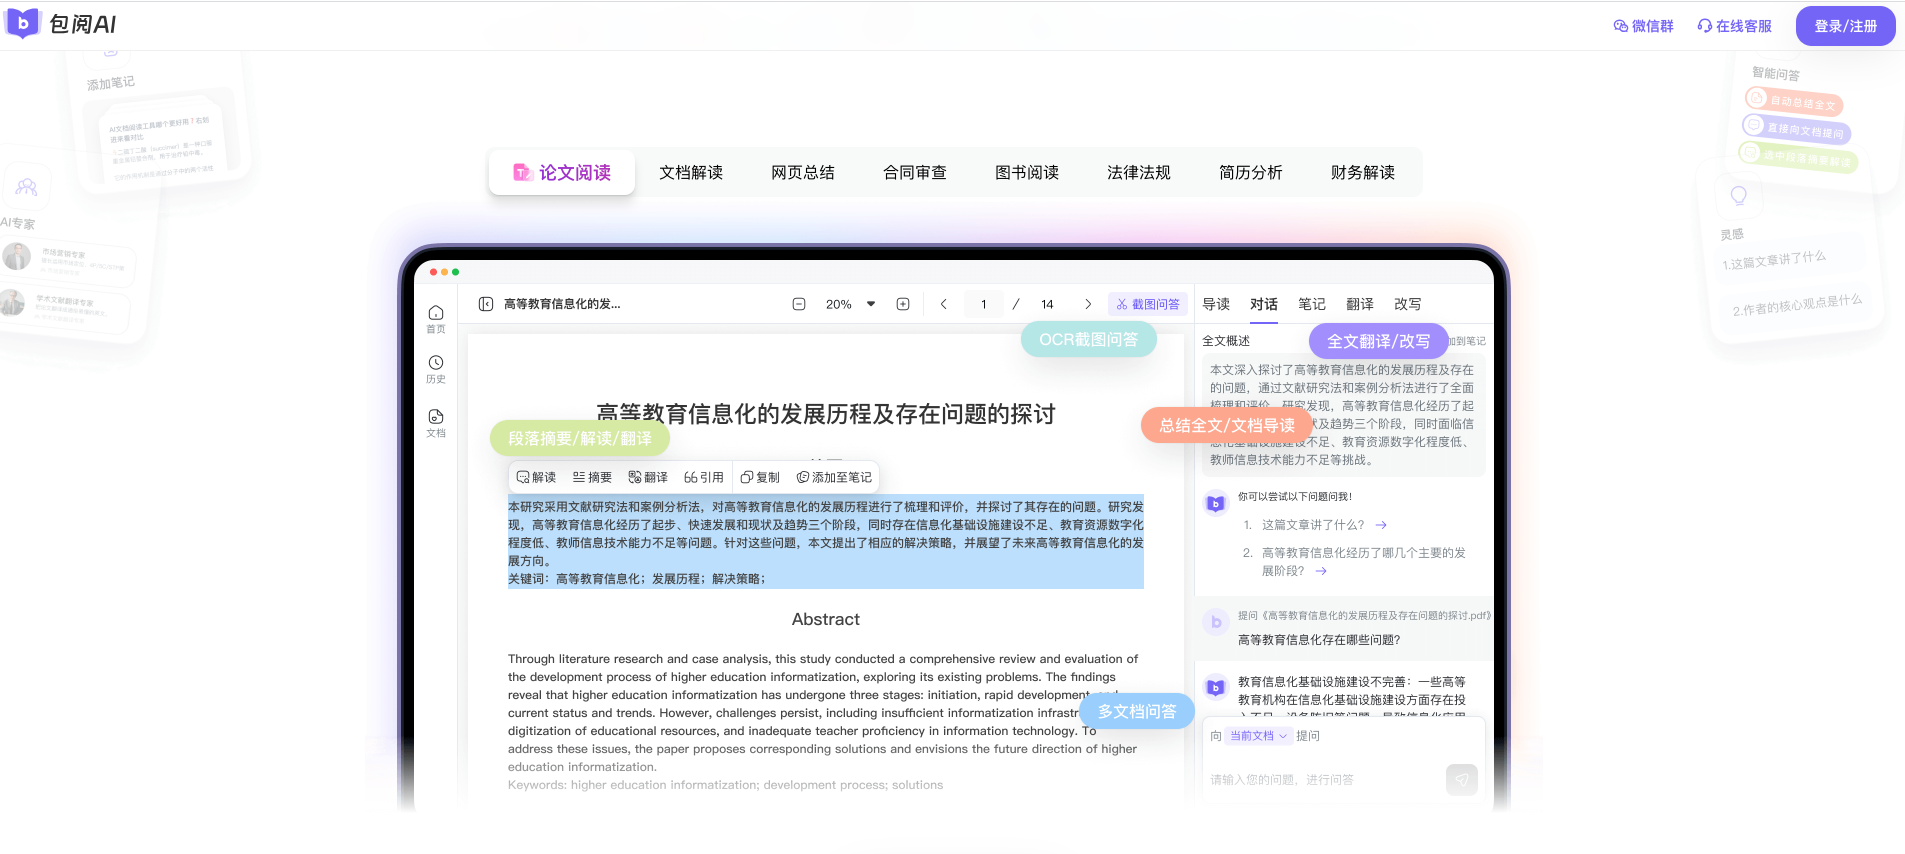This screenshot has height=854, width=1905.
Task: Click the 多文档问答 feature bubble
Action: pos(1137,711)
